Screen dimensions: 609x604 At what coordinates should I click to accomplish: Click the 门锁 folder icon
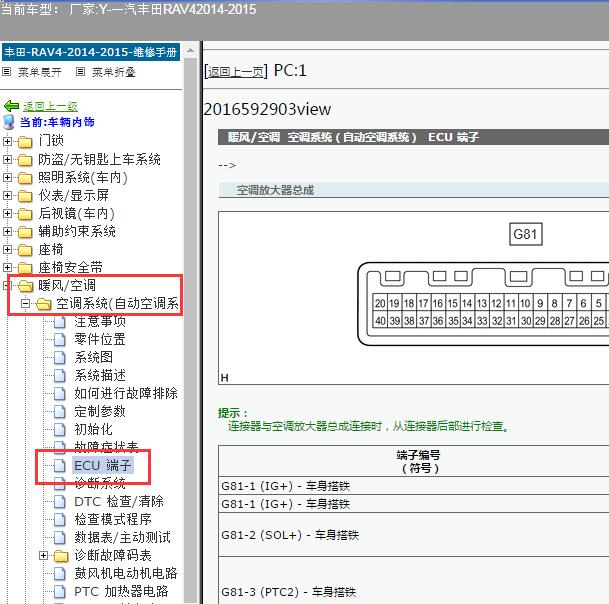tap(25, 142)
